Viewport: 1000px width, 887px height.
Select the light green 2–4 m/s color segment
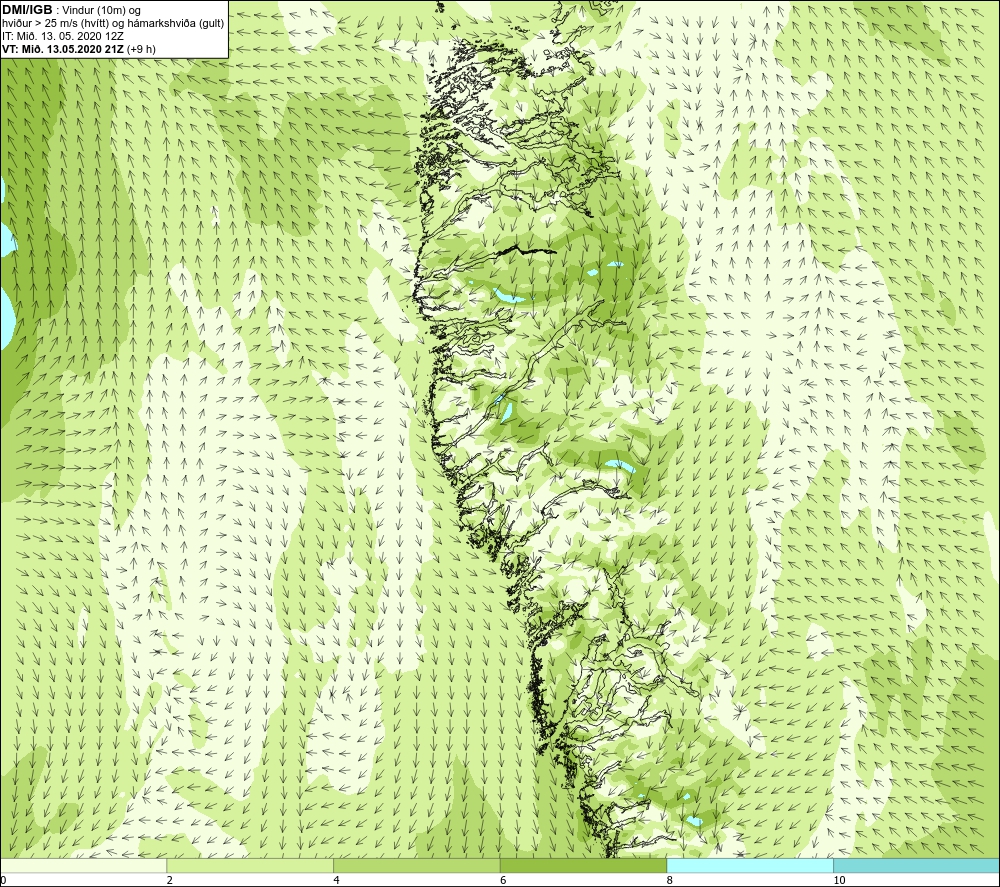tap(250, 866)
